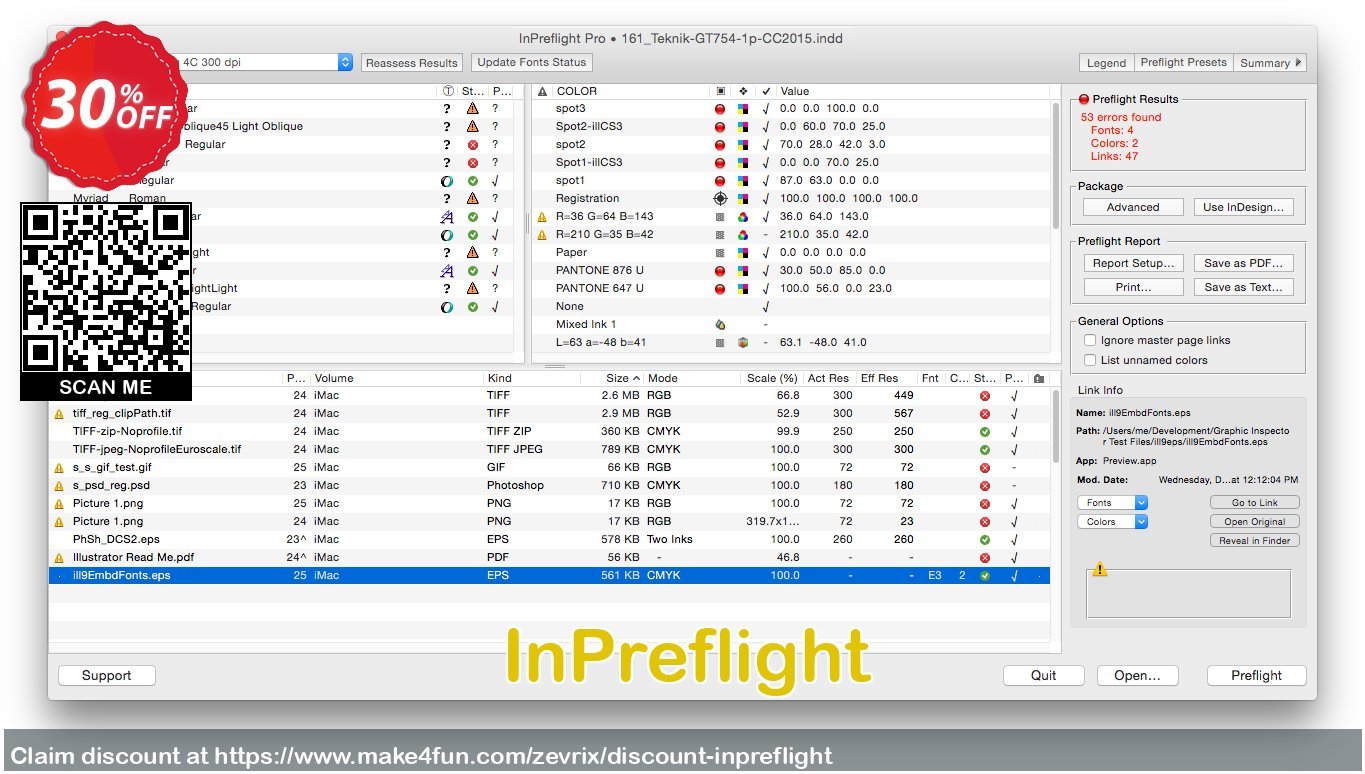
Task: Enable Ignore master page links
Action: (x=1090, y=340)
